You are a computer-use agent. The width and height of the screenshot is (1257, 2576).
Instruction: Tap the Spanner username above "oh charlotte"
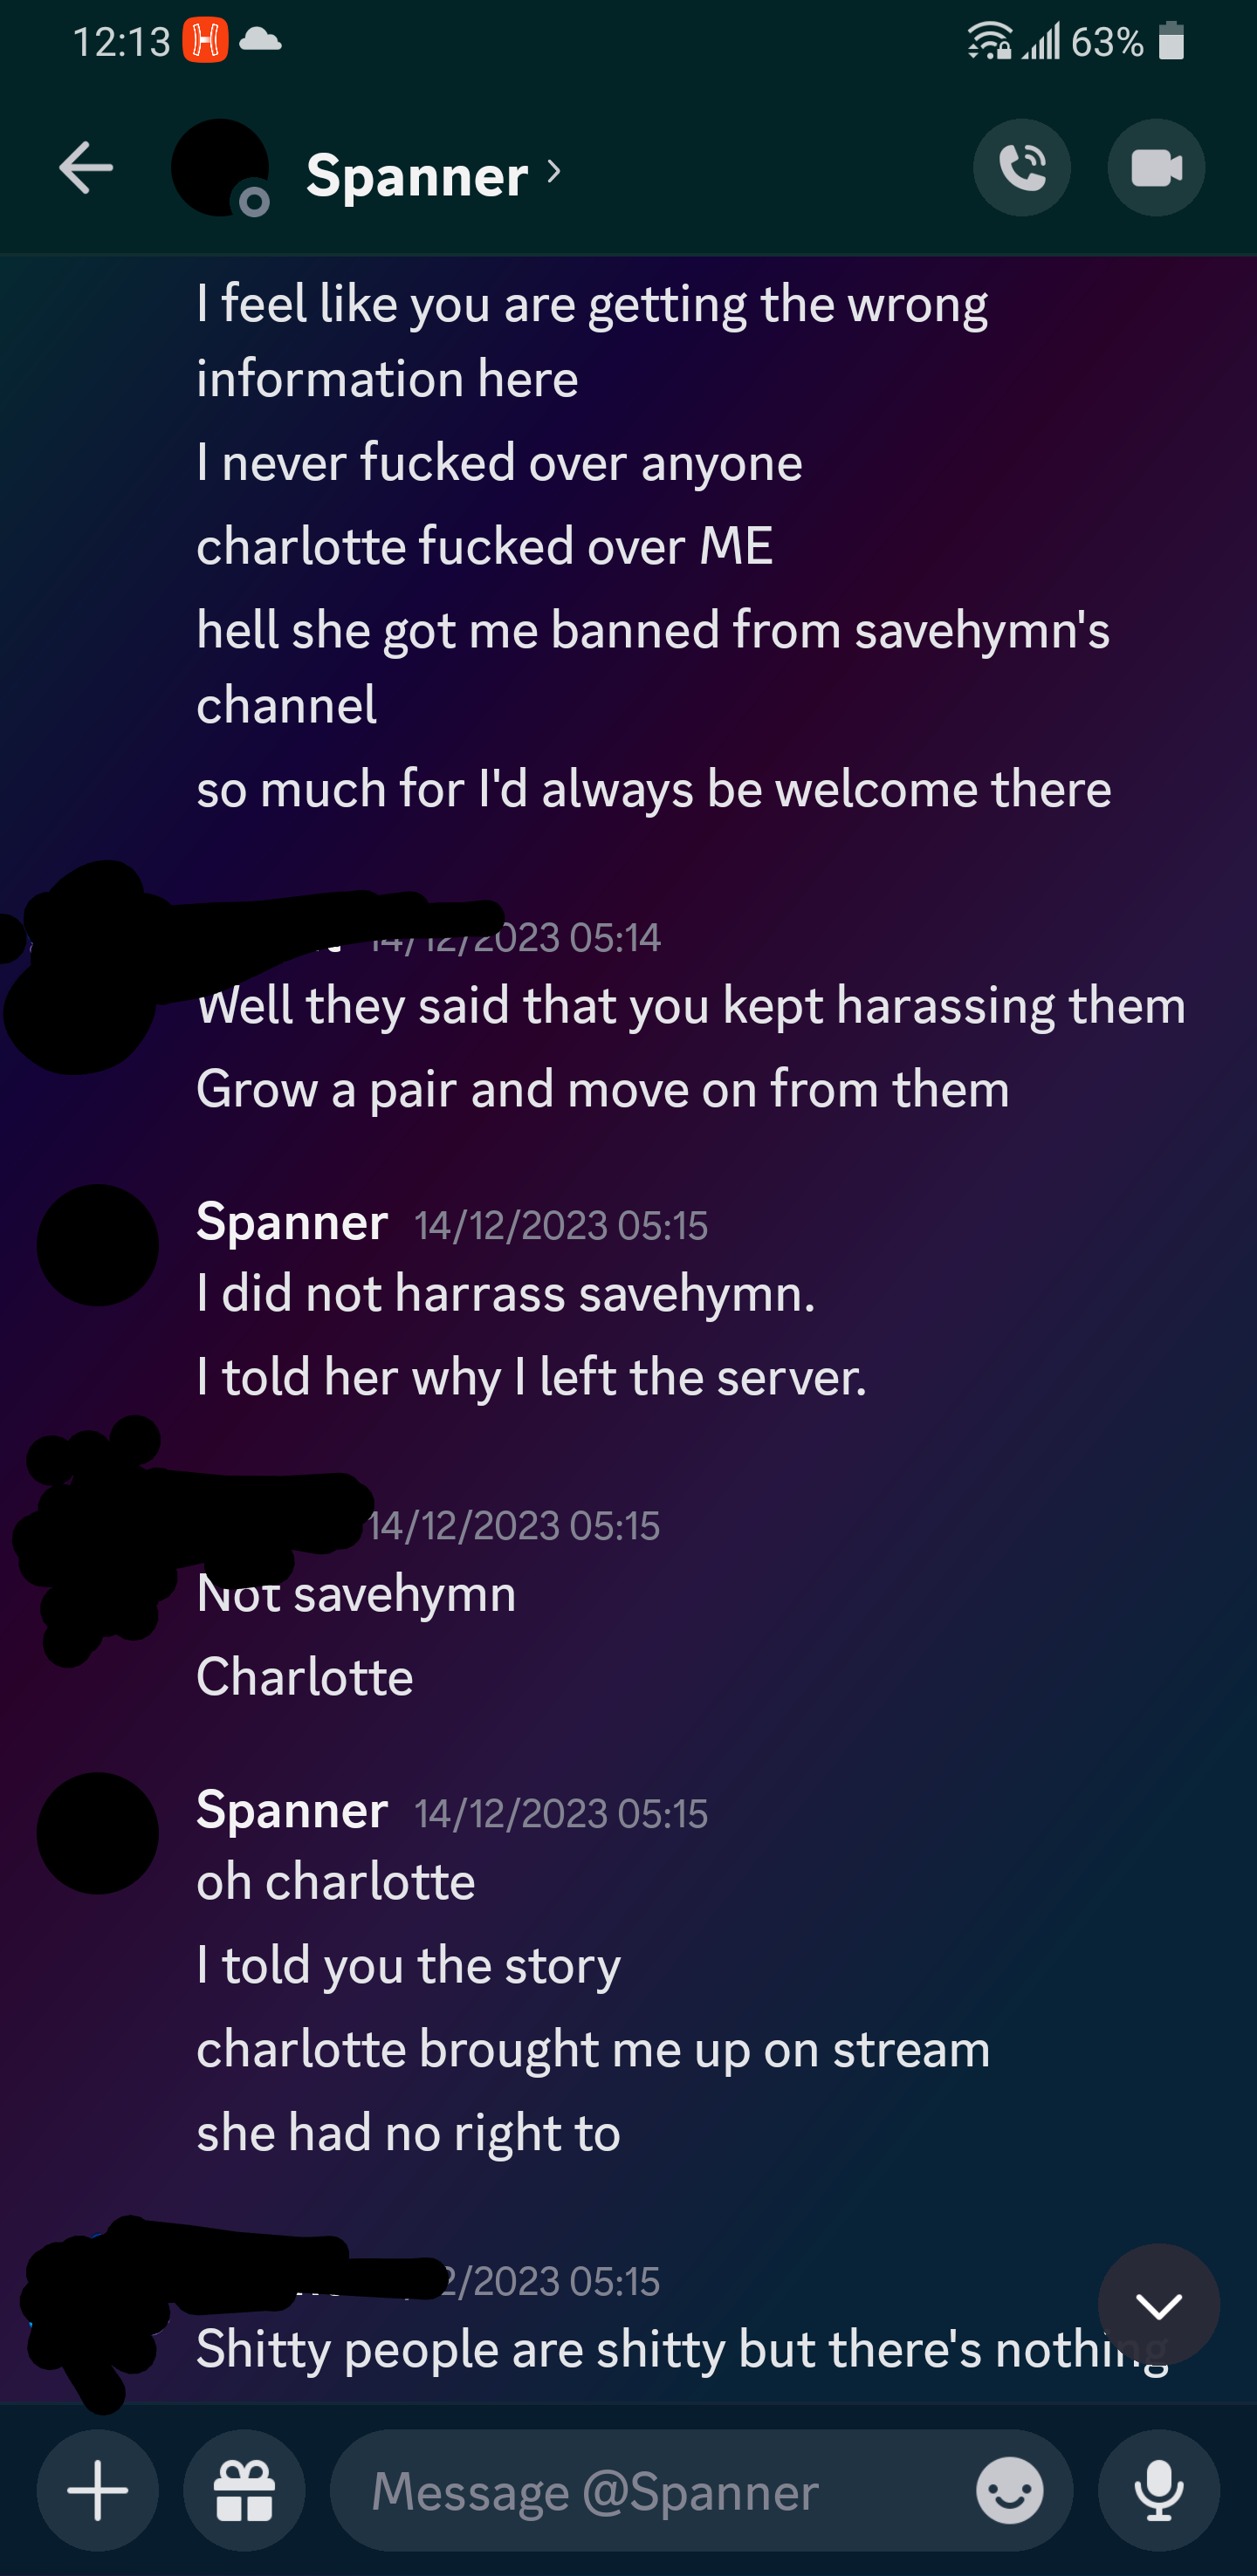[x=292, y=1810]
